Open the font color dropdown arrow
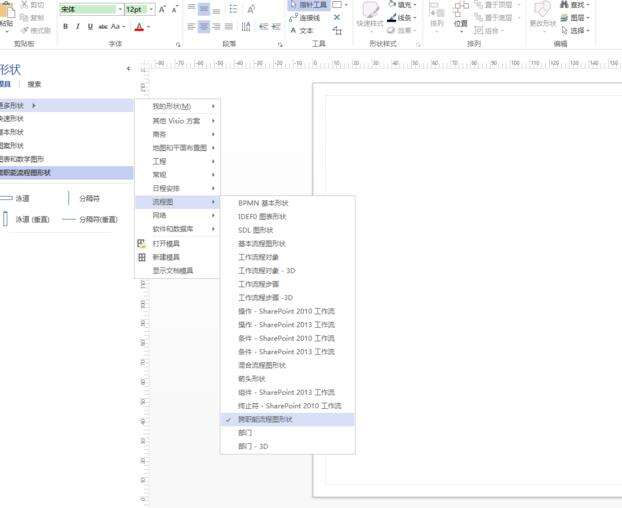This screenshot has height=508, width=622. [x=148, y=27]
